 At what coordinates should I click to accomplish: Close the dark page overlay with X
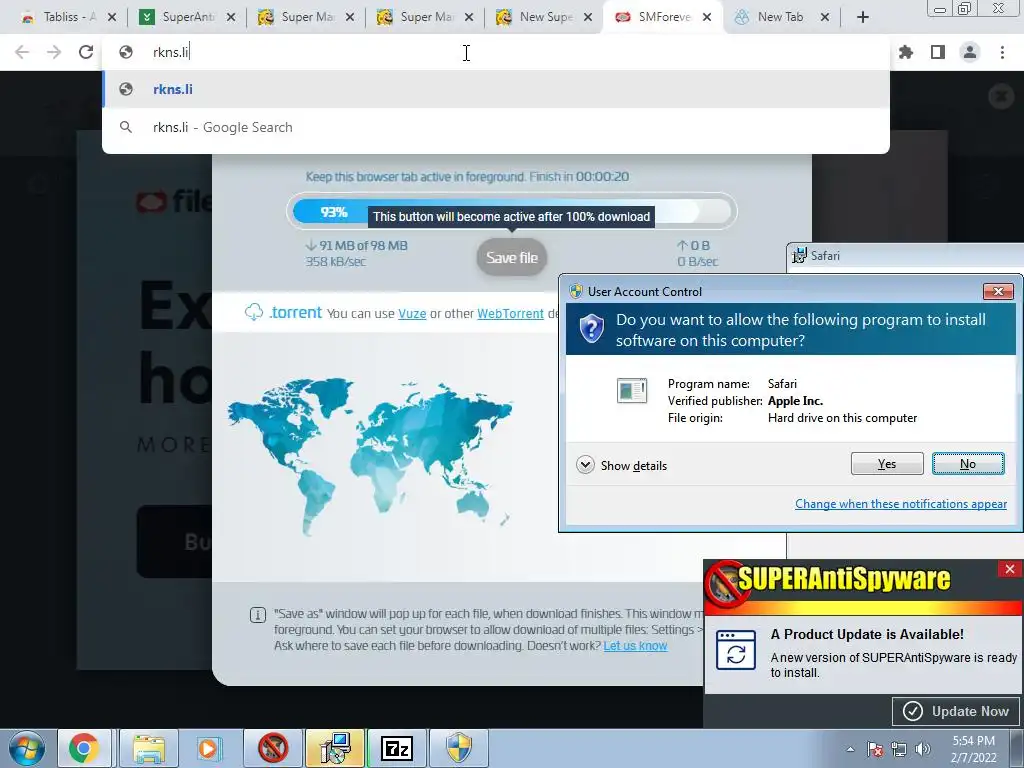[1000, 97]
